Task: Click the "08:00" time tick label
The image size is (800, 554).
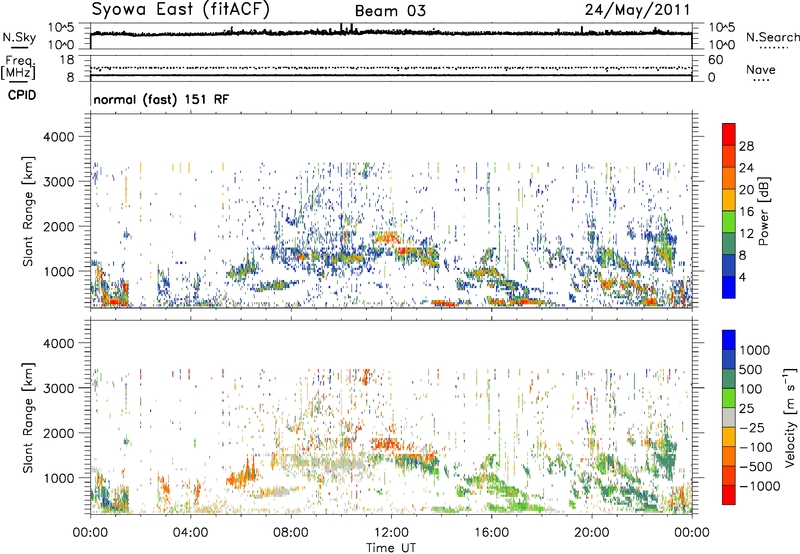Action: [291, 533]
